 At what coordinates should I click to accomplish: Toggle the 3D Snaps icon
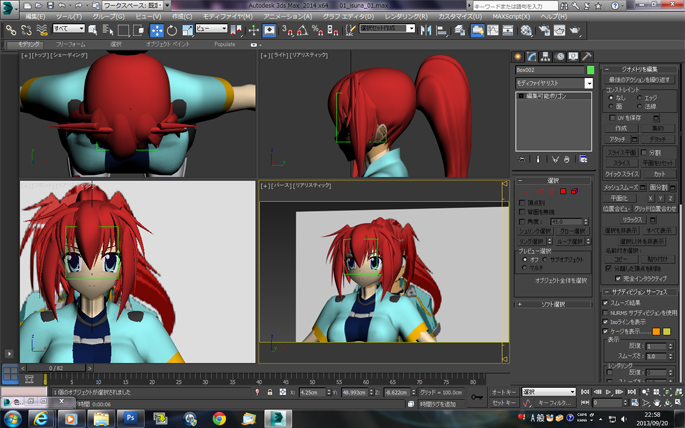(287, 30)
